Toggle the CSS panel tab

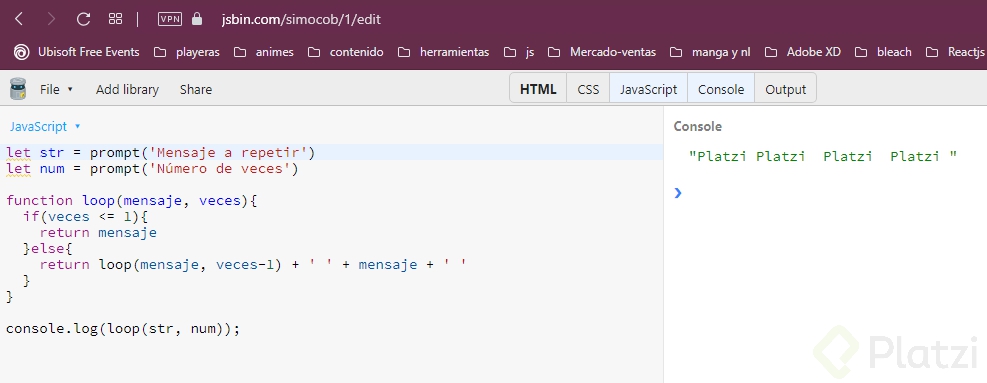pos(588,89)
